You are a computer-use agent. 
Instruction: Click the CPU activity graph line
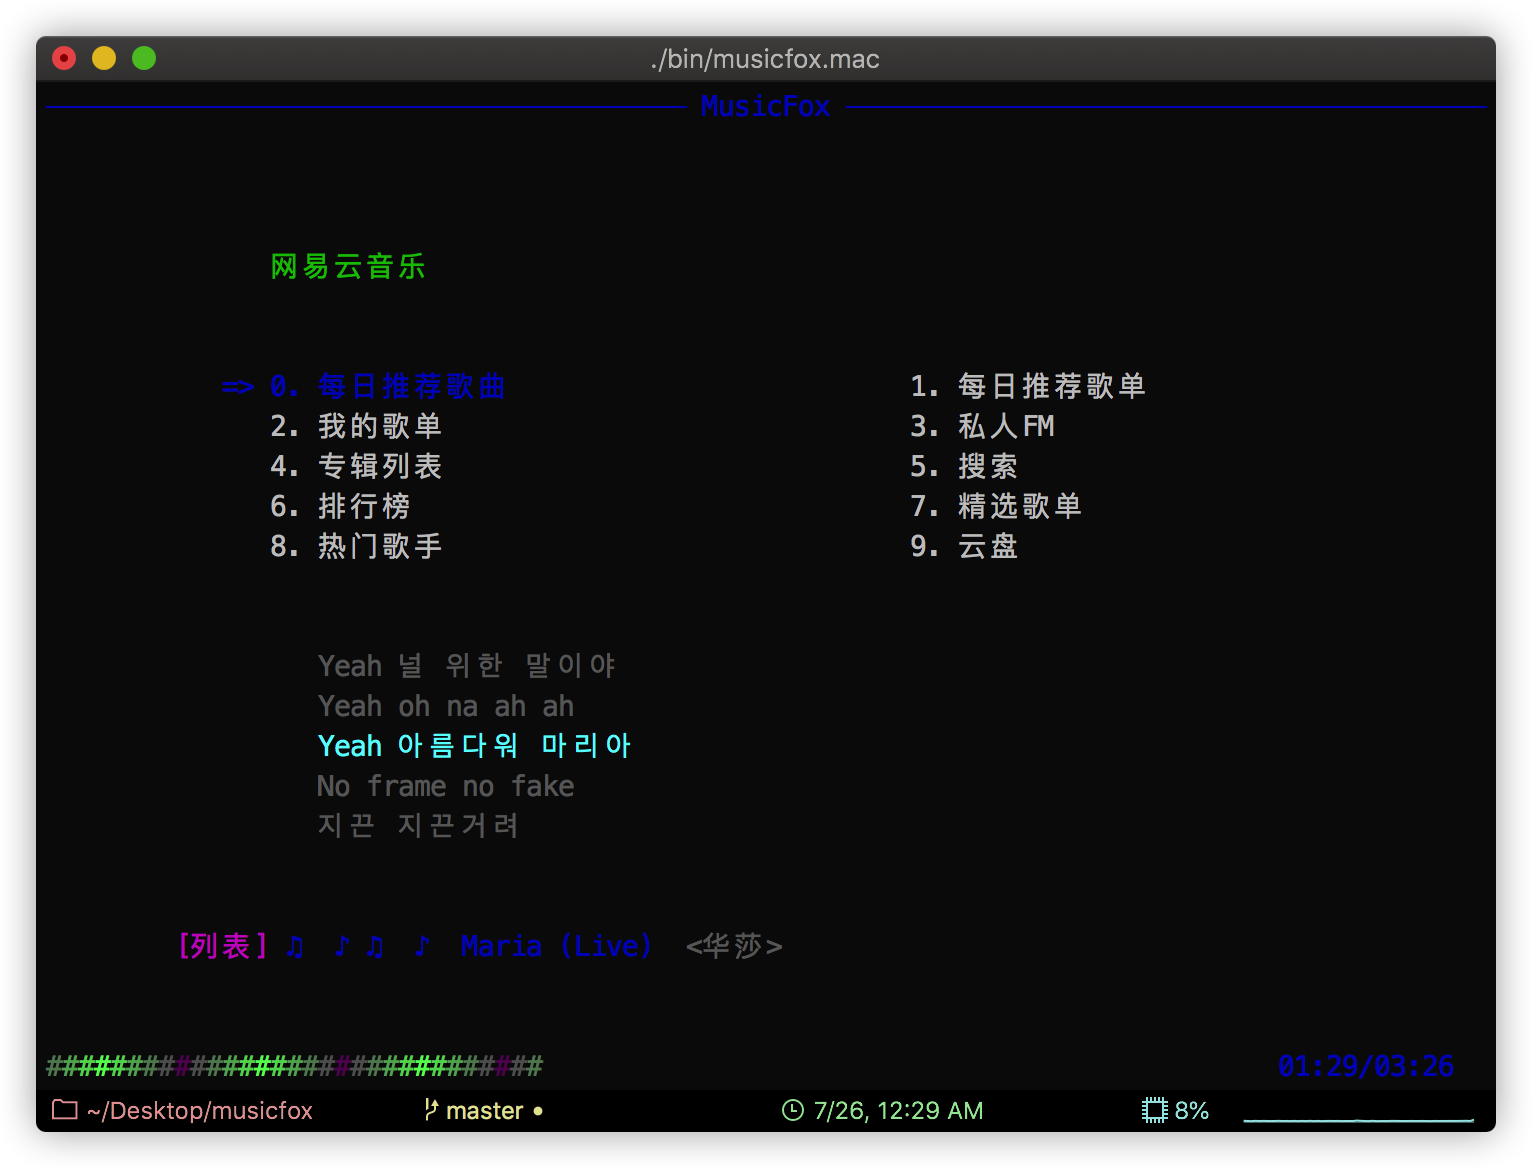[x=1358, y=1119]
